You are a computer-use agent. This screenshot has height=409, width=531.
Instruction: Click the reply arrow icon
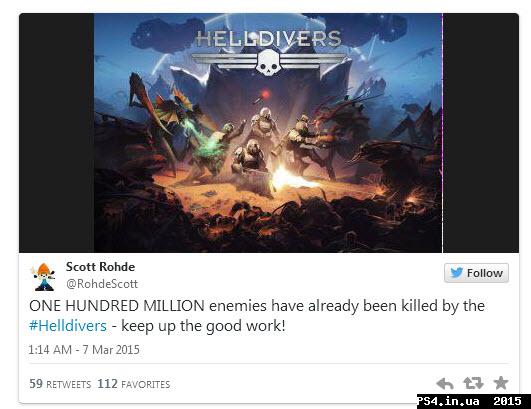click(445, 384)
